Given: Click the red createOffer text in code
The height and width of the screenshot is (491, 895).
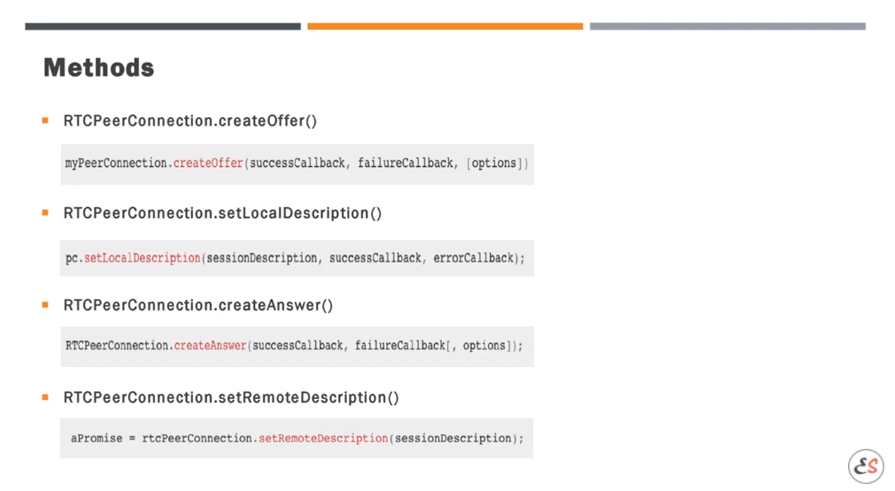Looking at the screenshot, I should tap(208, 163).
